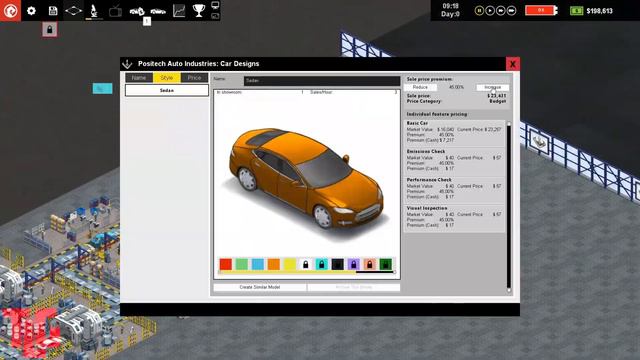
Task: Click the locked purple color swatch
Action: click(x=353, y=264)
